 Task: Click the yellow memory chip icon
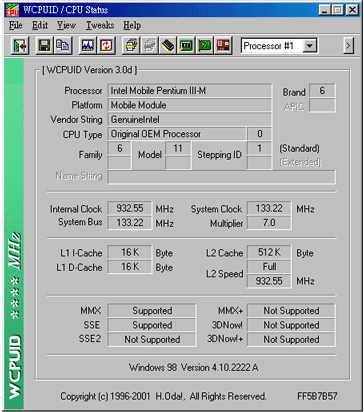point(168,46)
